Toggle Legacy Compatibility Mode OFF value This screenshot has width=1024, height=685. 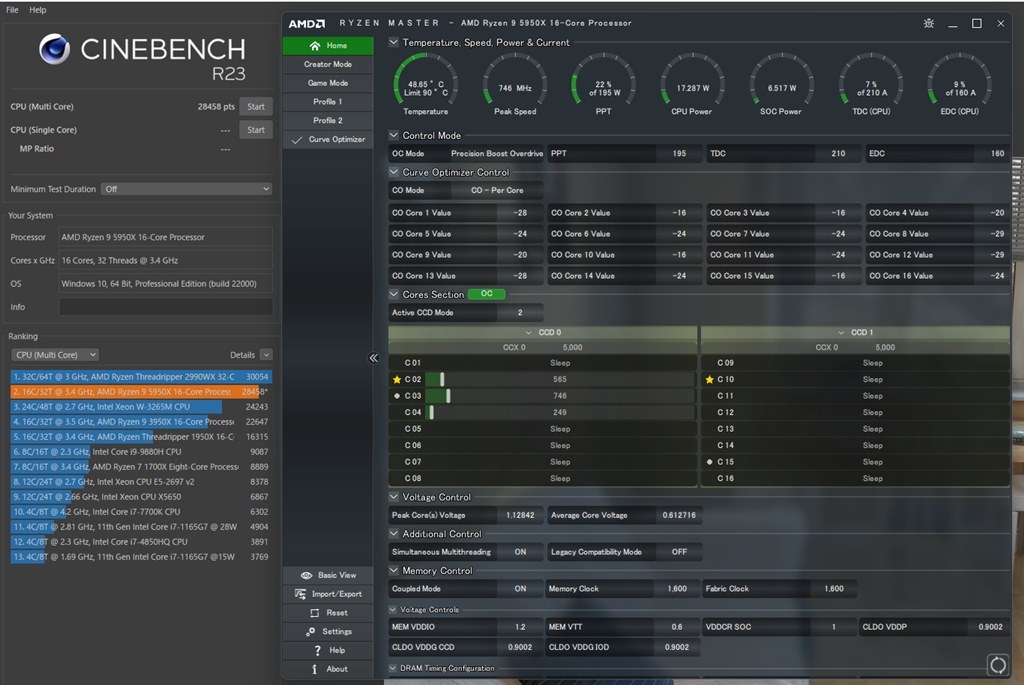(679, 552)
